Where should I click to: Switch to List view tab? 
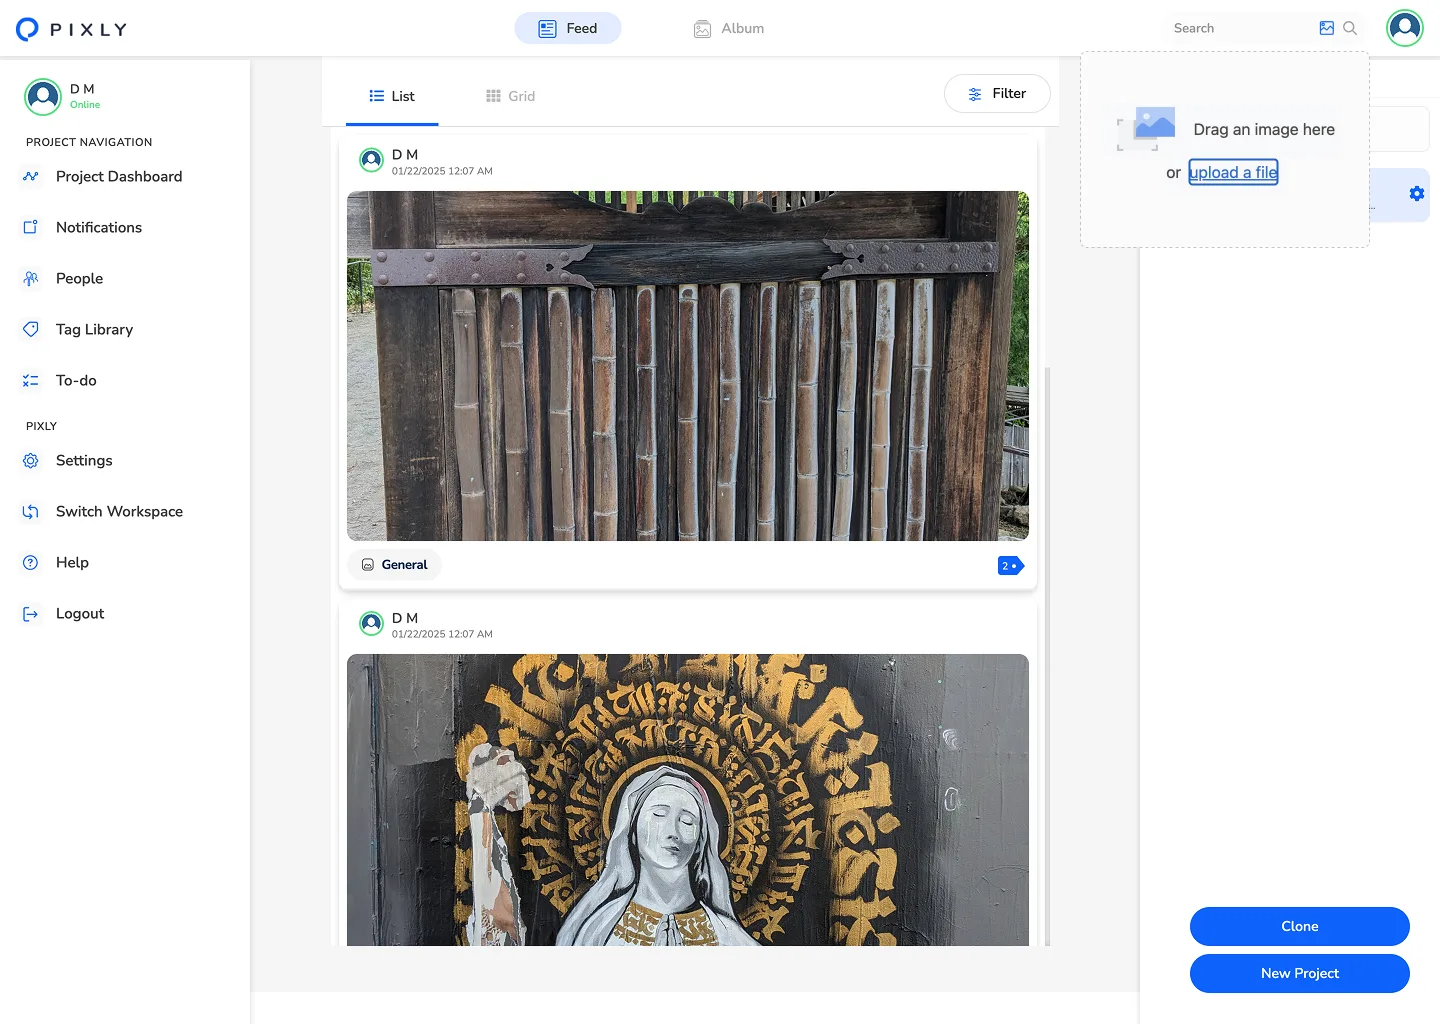click(392, 96)
